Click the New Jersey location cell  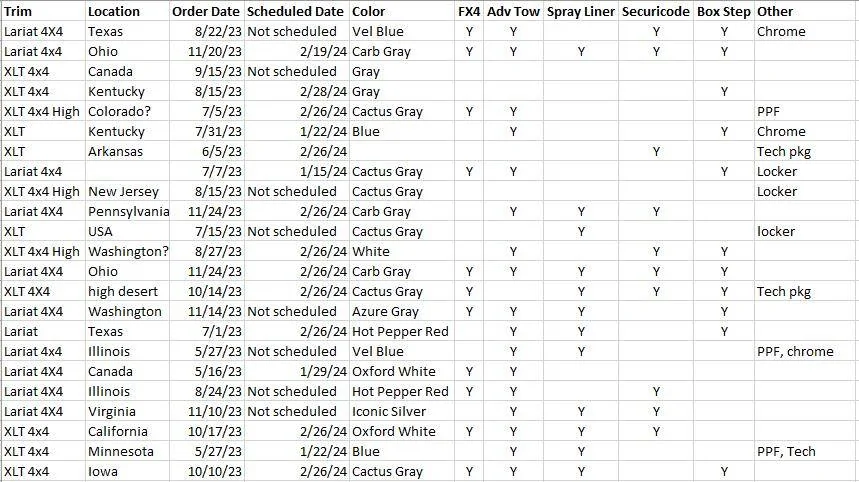coord(127,192)
